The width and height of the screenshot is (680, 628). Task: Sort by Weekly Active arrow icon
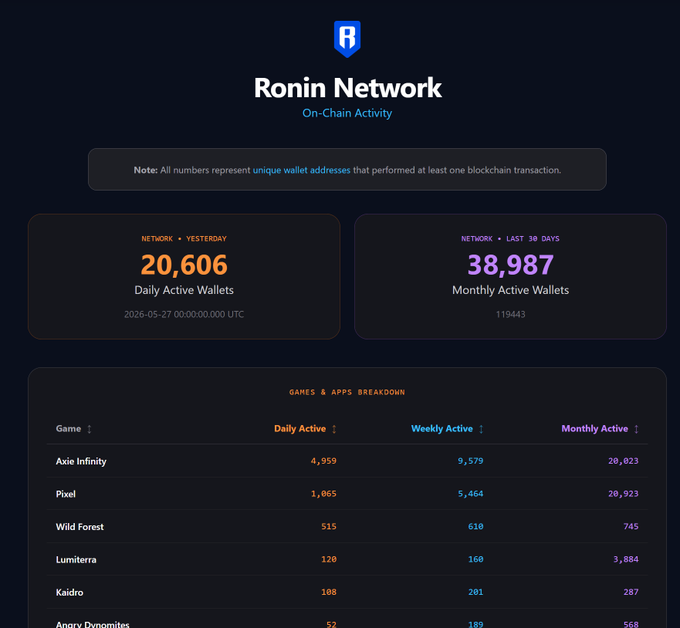(481, 429)
